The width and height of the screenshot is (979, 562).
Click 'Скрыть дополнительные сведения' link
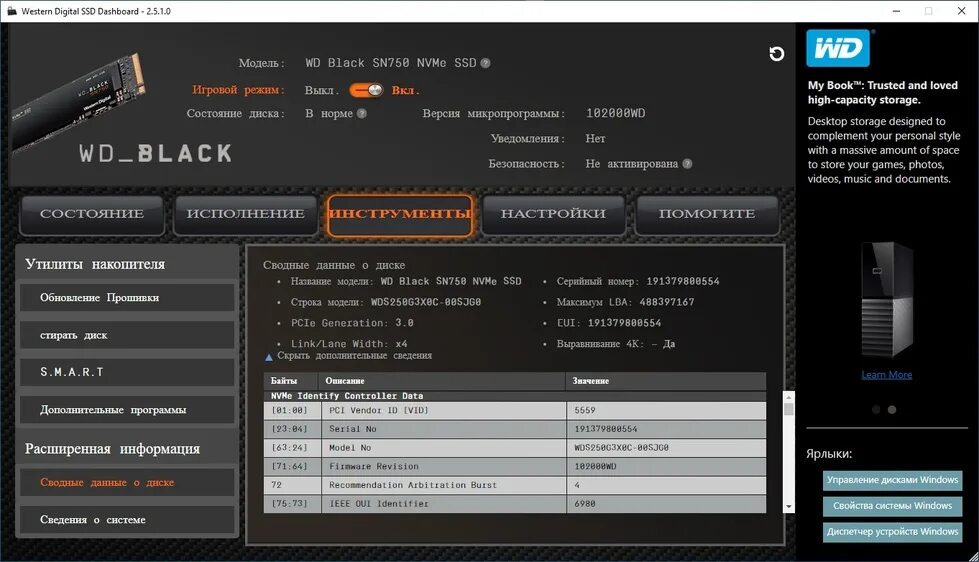355,355
